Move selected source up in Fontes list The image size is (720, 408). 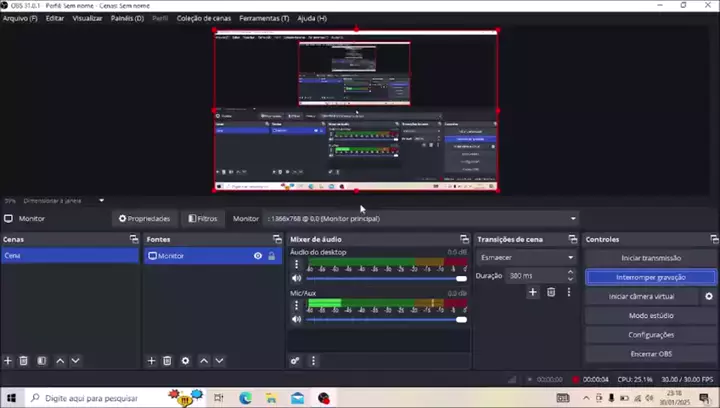(x=204, y=360)
